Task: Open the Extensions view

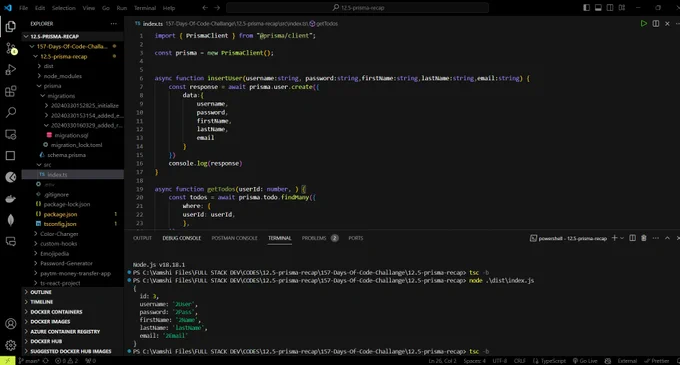Action: pos(11,91)
